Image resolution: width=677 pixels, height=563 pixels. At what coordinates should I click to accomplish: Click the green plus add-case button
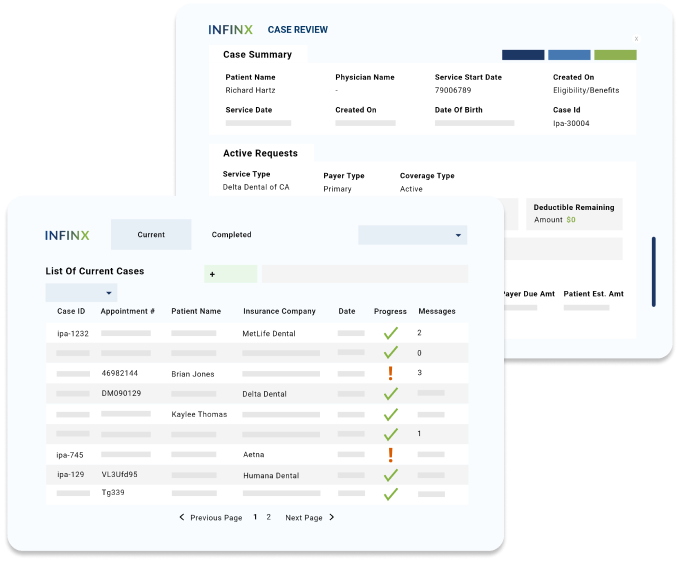231,274
